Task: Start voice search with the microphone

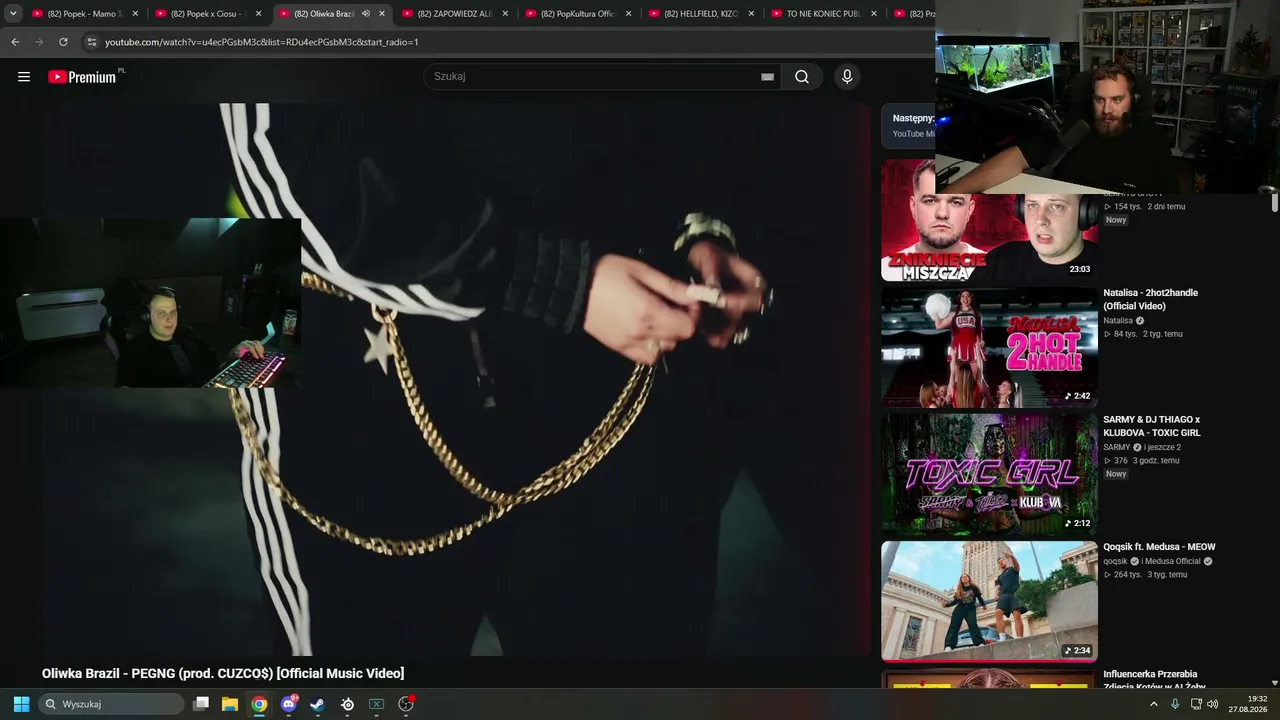Action: pos(847,77)
